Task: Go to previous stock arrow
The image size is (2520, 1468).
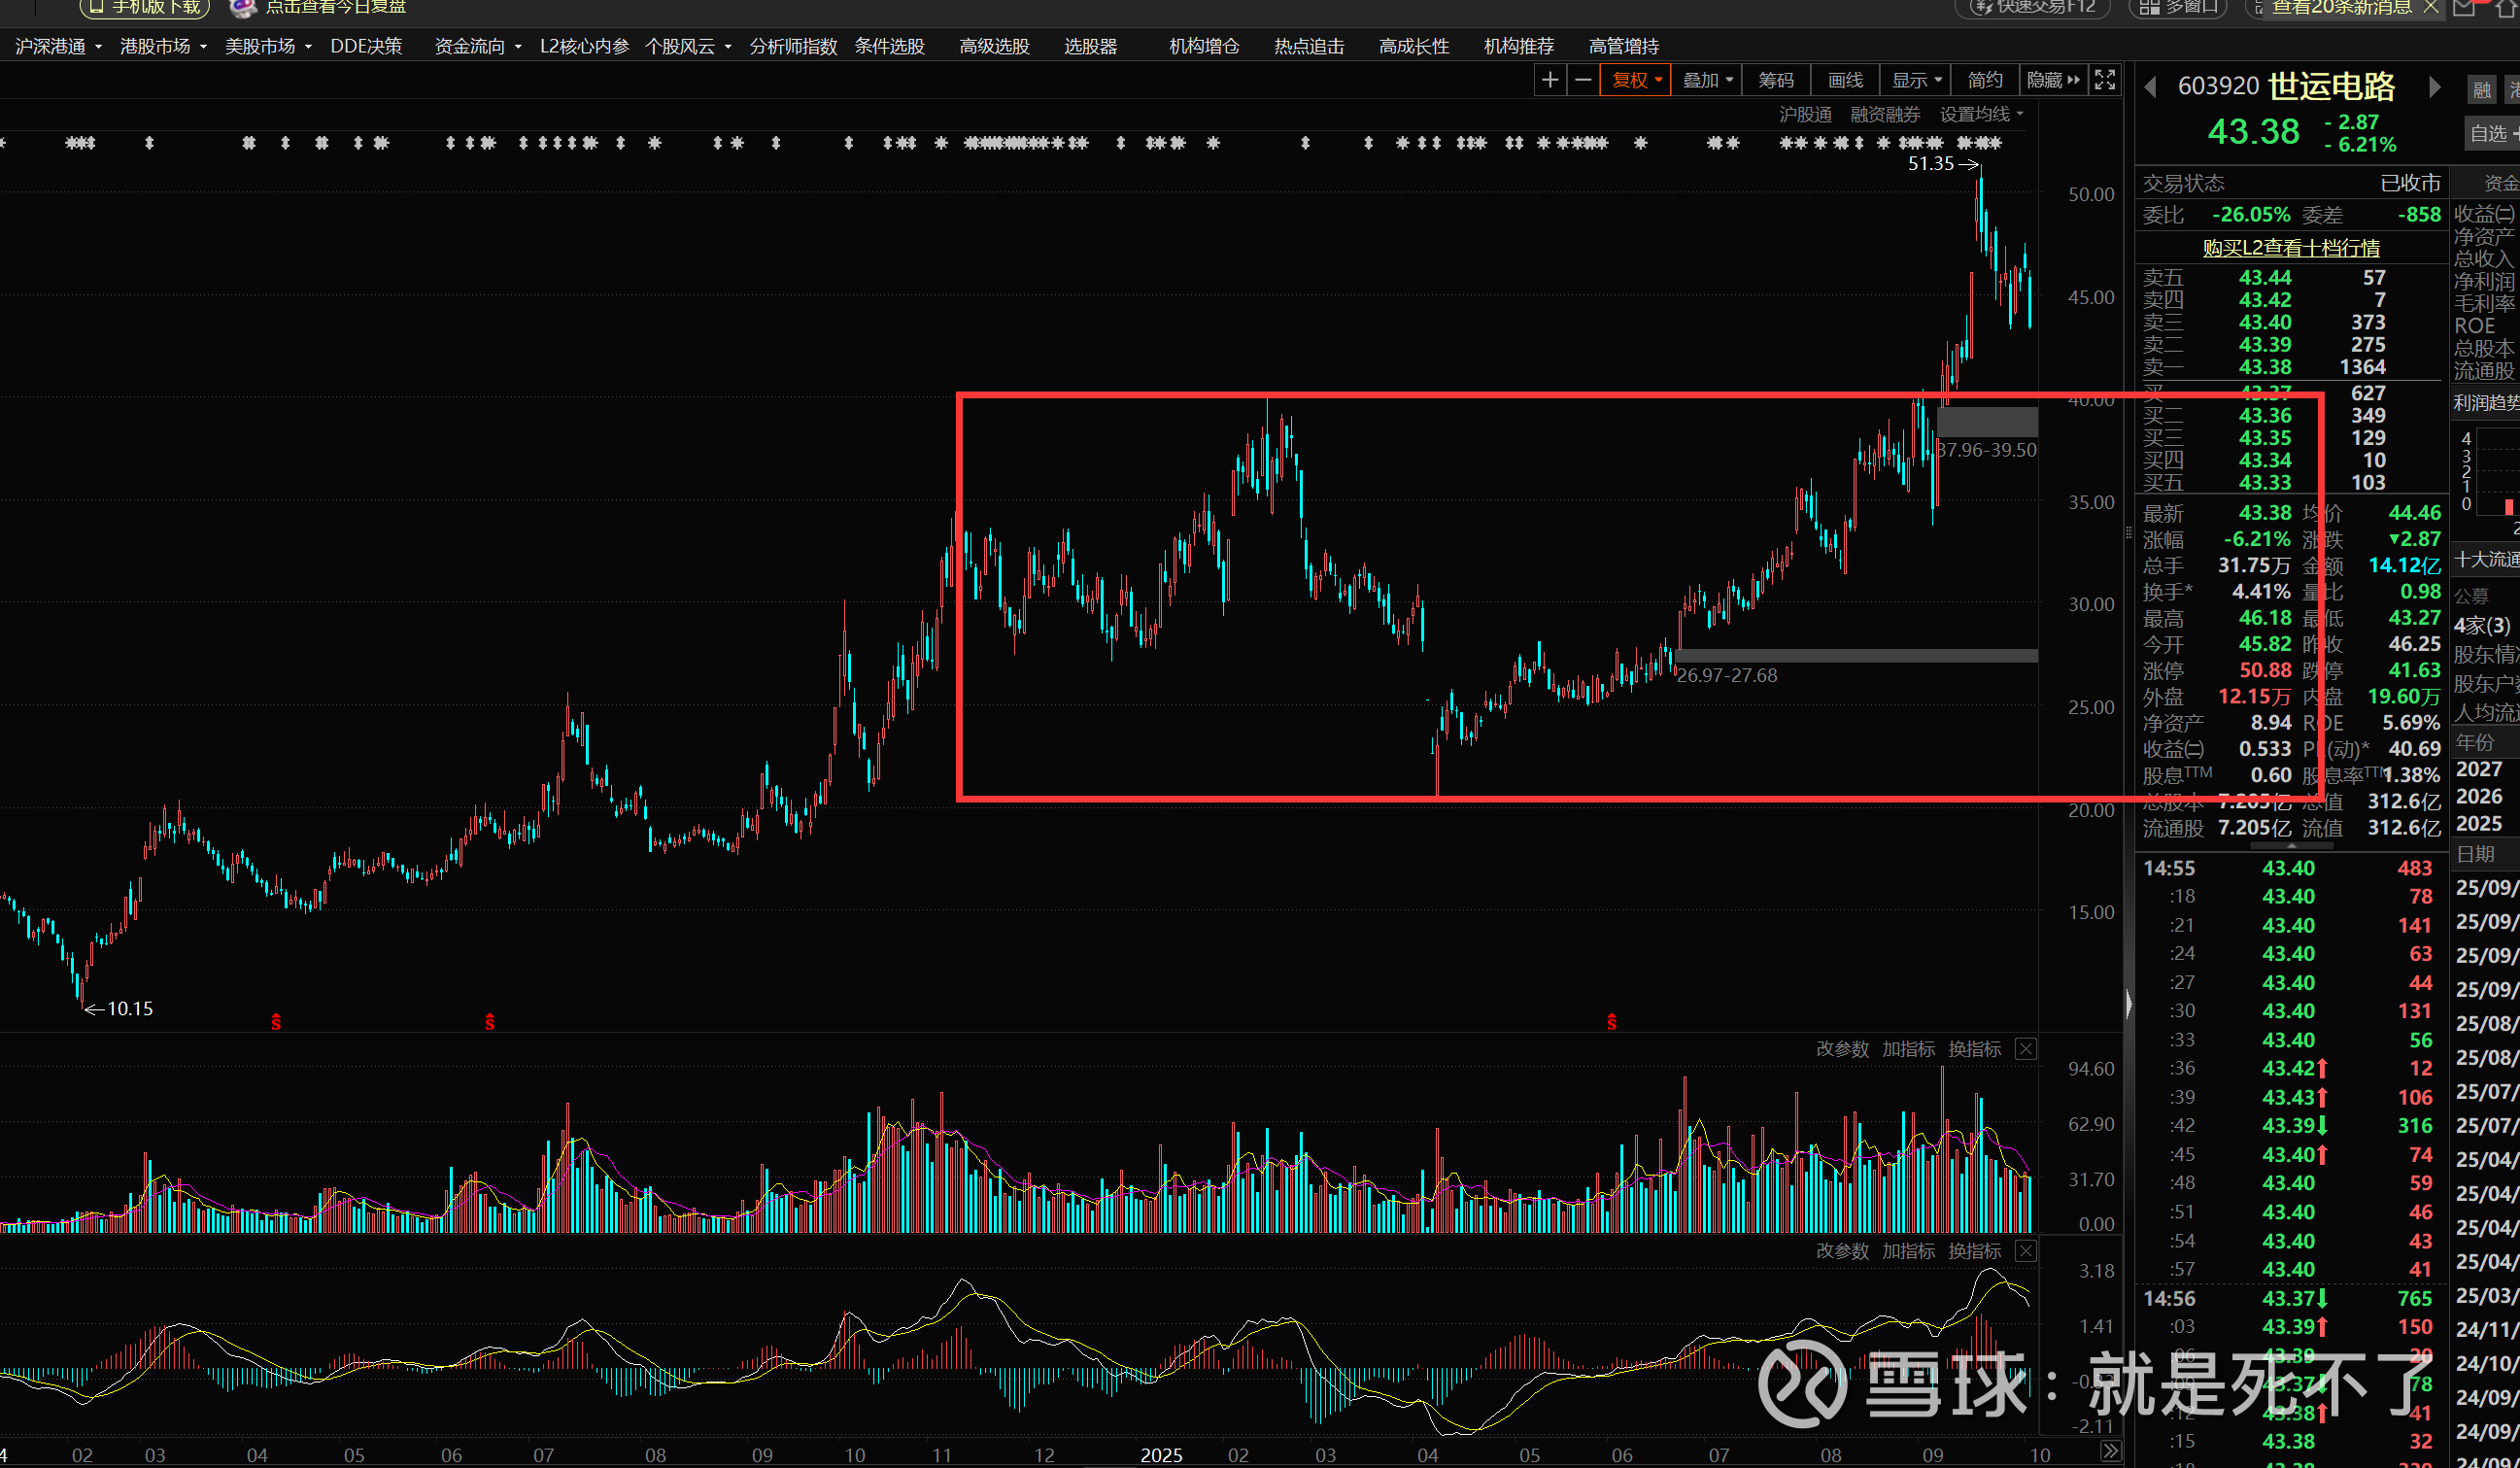Action: coord(2150,87)
